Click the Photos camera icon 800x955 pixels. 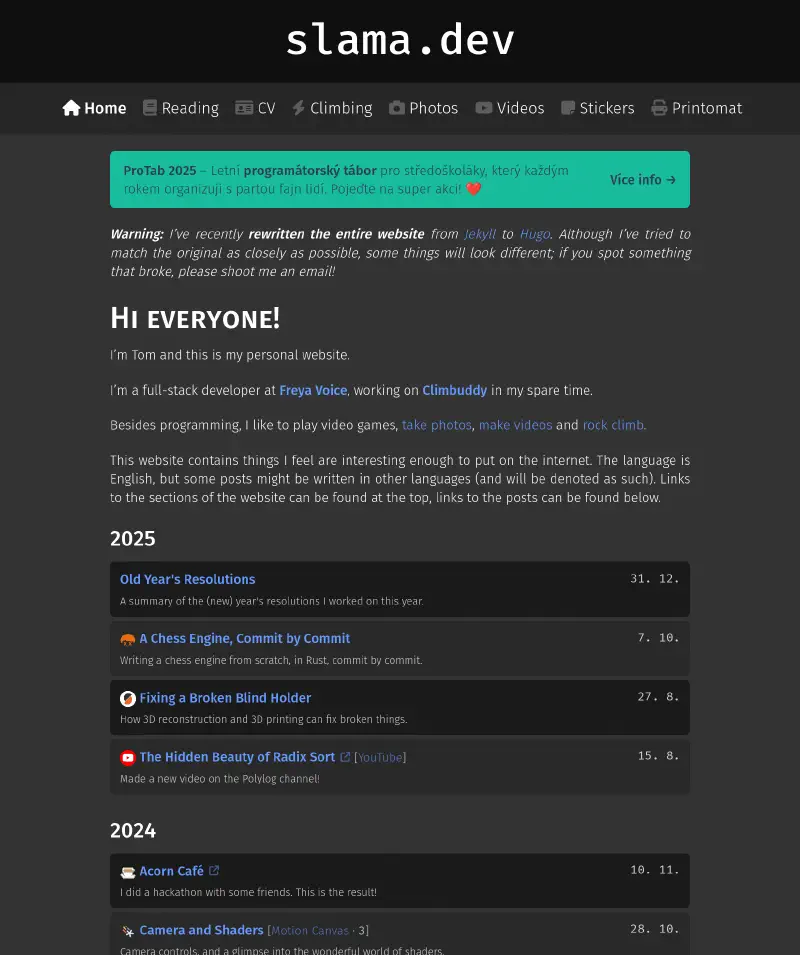397,108
